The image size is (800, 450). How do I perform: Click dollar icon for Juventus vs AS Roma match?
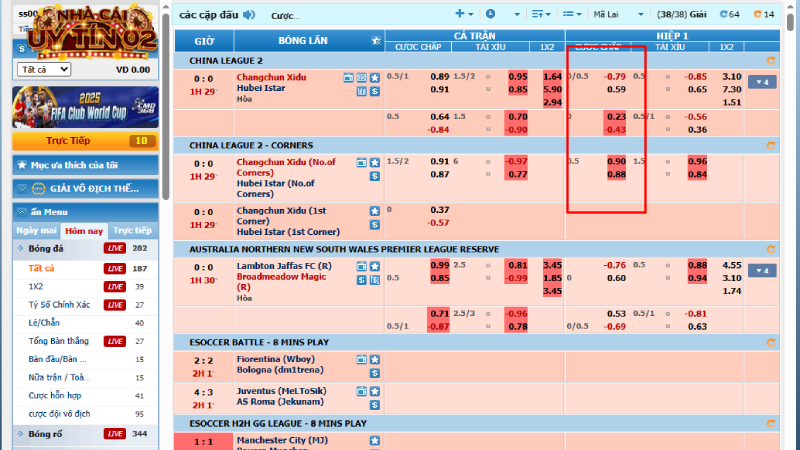[x=375, y=405]
